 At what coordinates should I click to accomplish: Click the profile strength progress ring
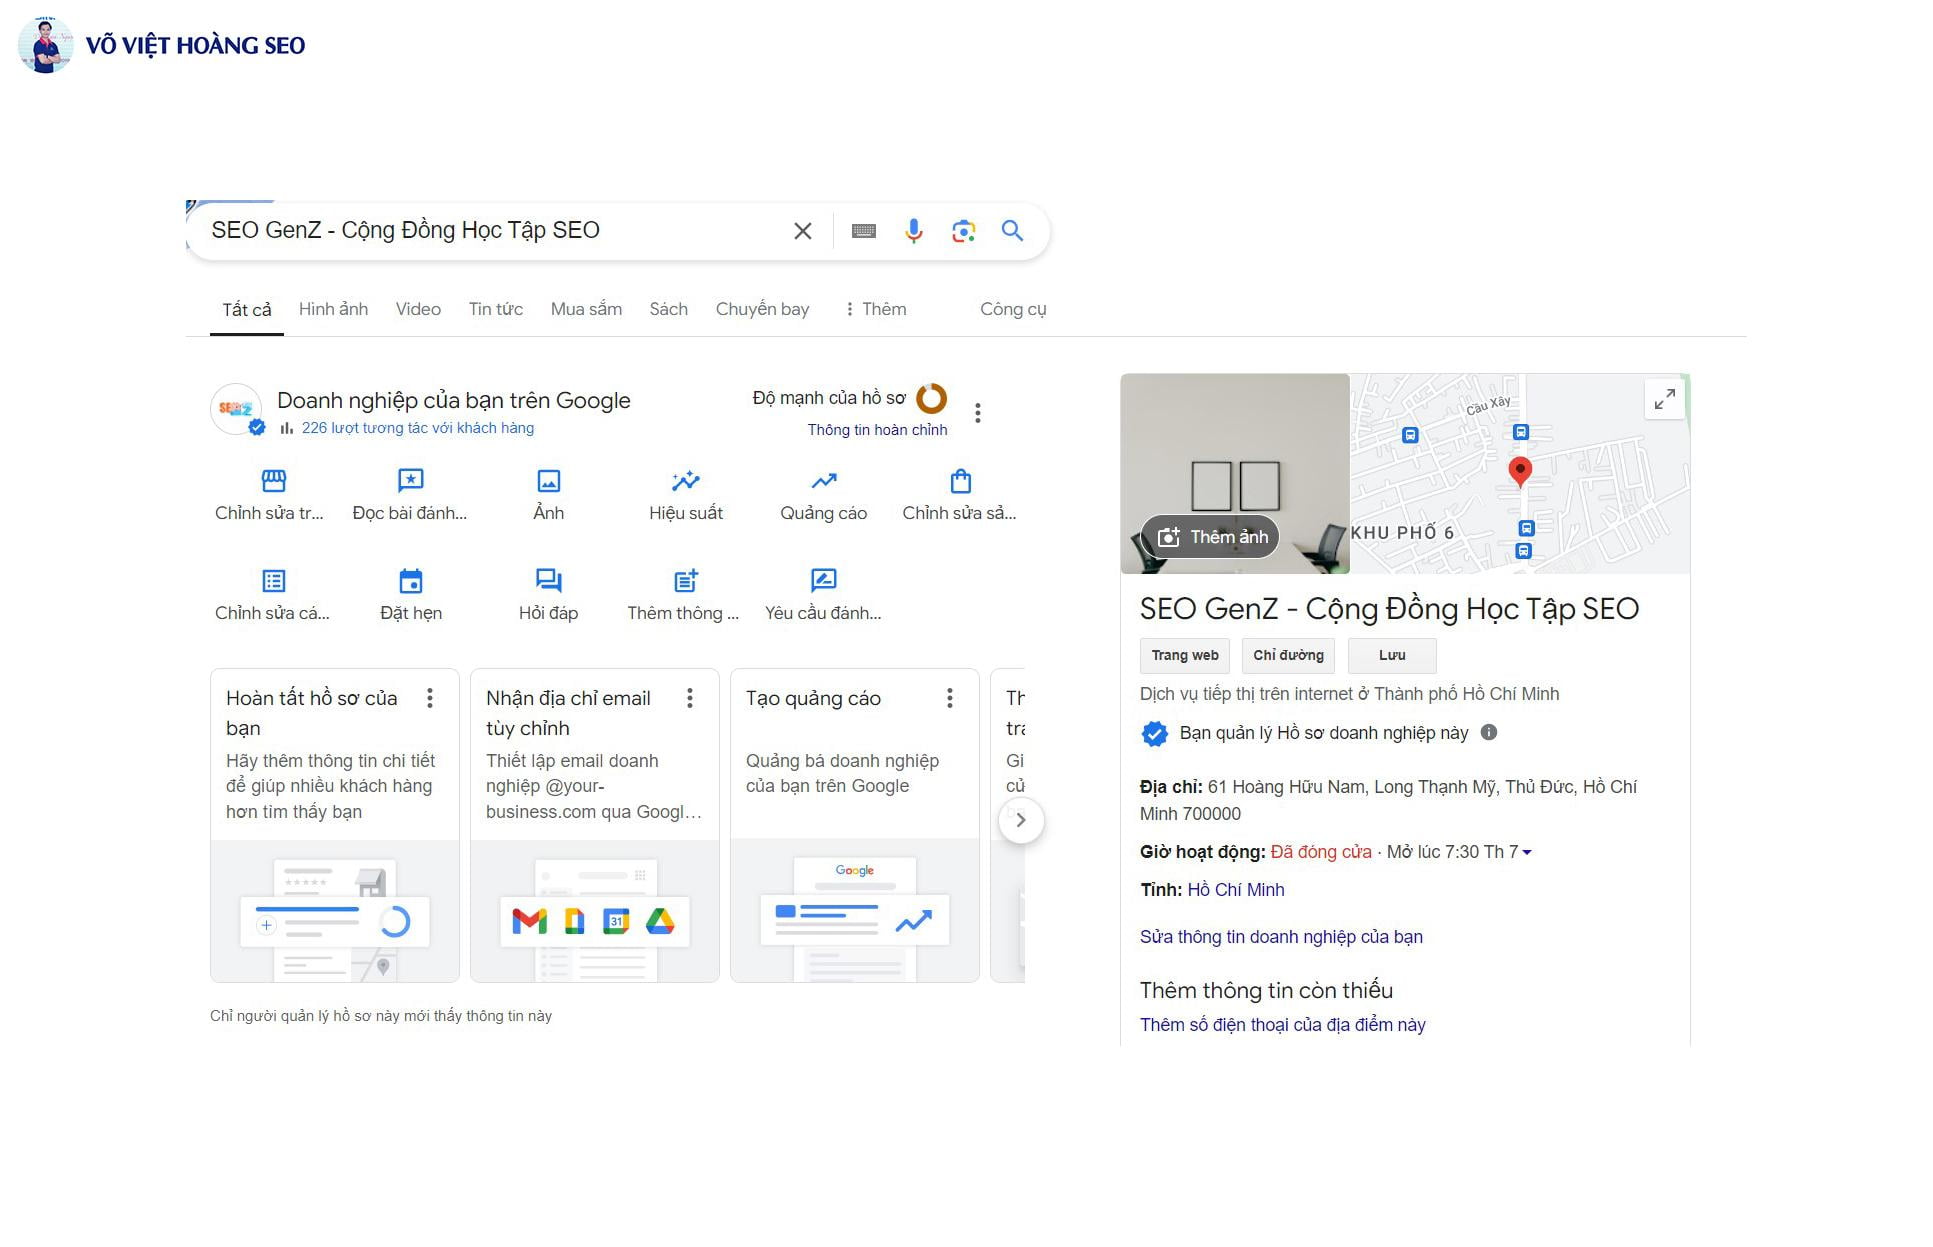(931, 398)
